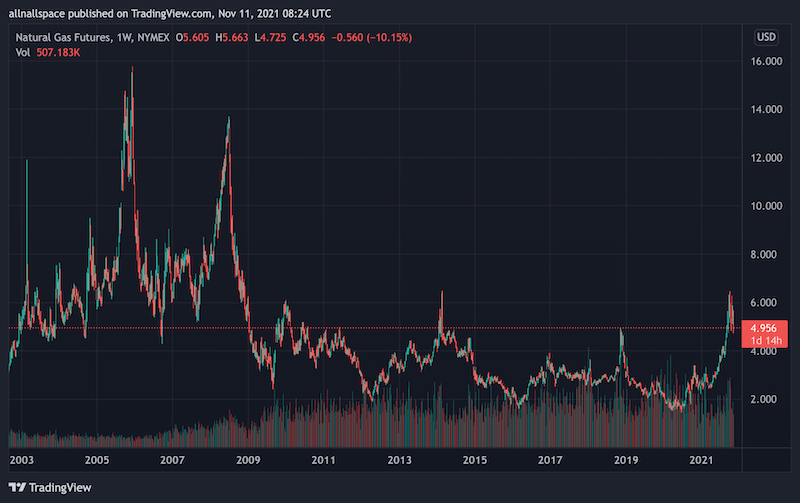Click the 6.000 price axis label

763,303
